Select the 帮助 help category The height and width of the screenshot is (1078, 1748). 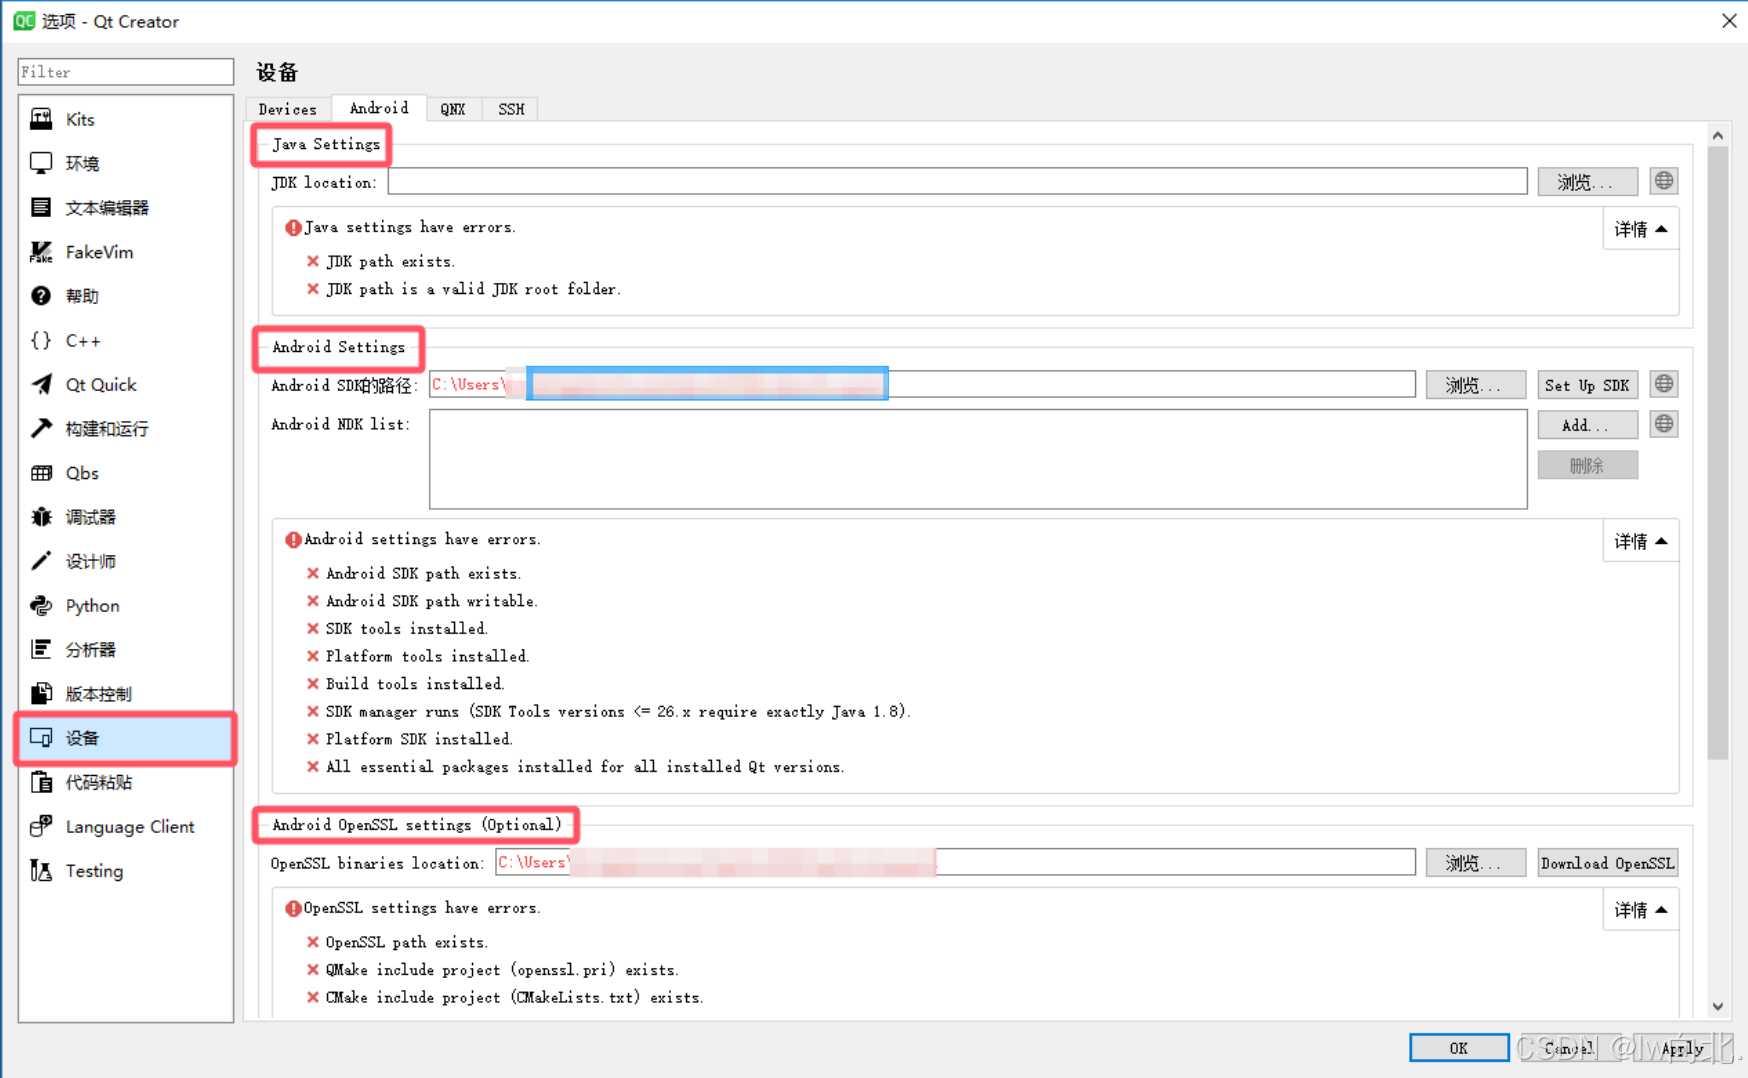(x=125, y=296)
